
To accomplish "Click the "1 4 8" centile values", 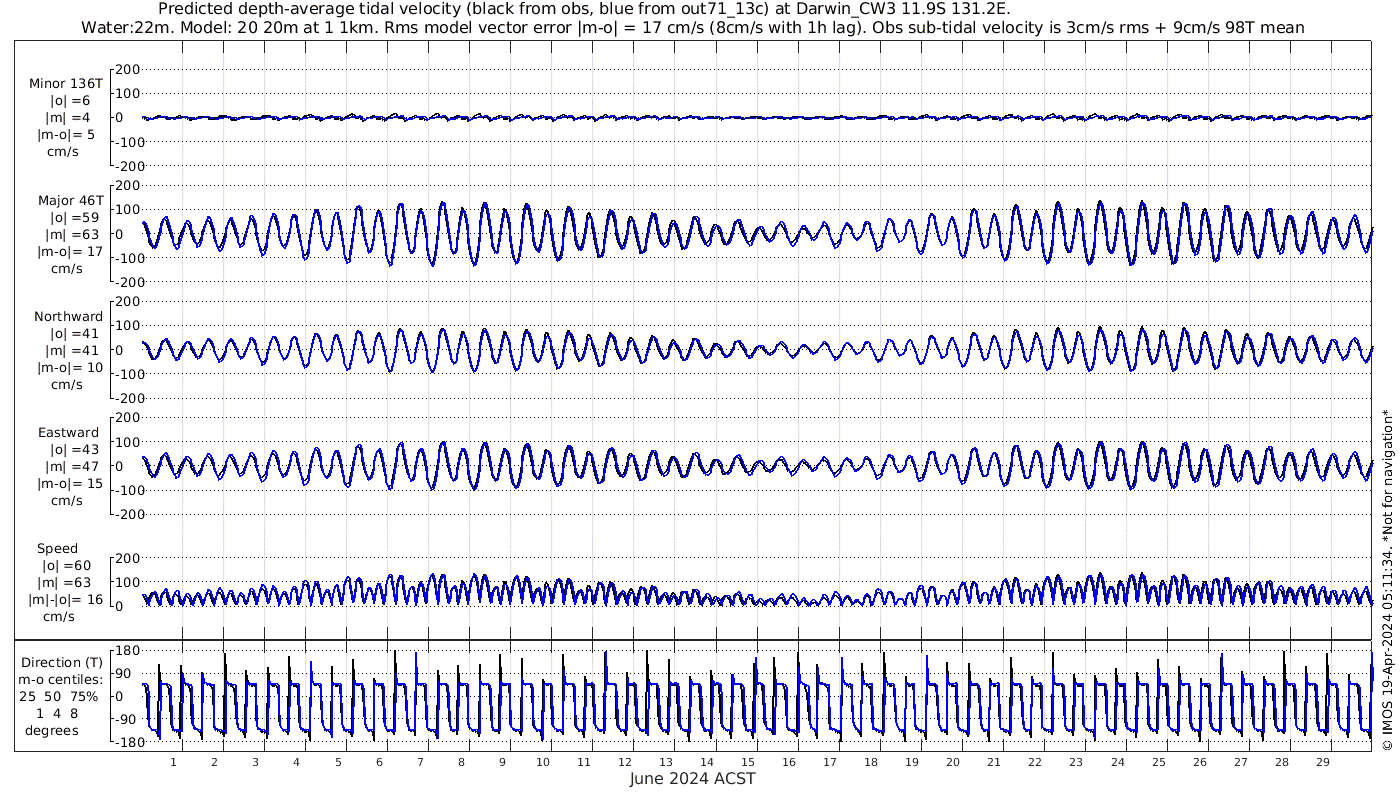I will coord(56,714).
